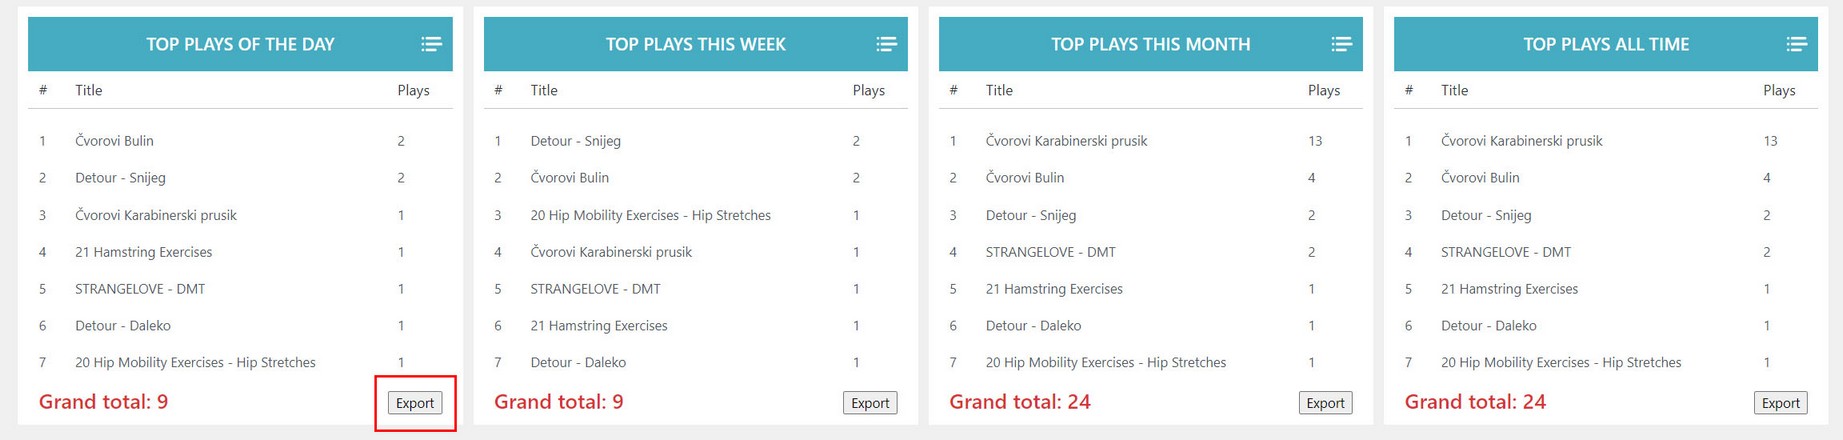Click the Plays column header in the daily table
1843x440 pixels.
point(413,90)
